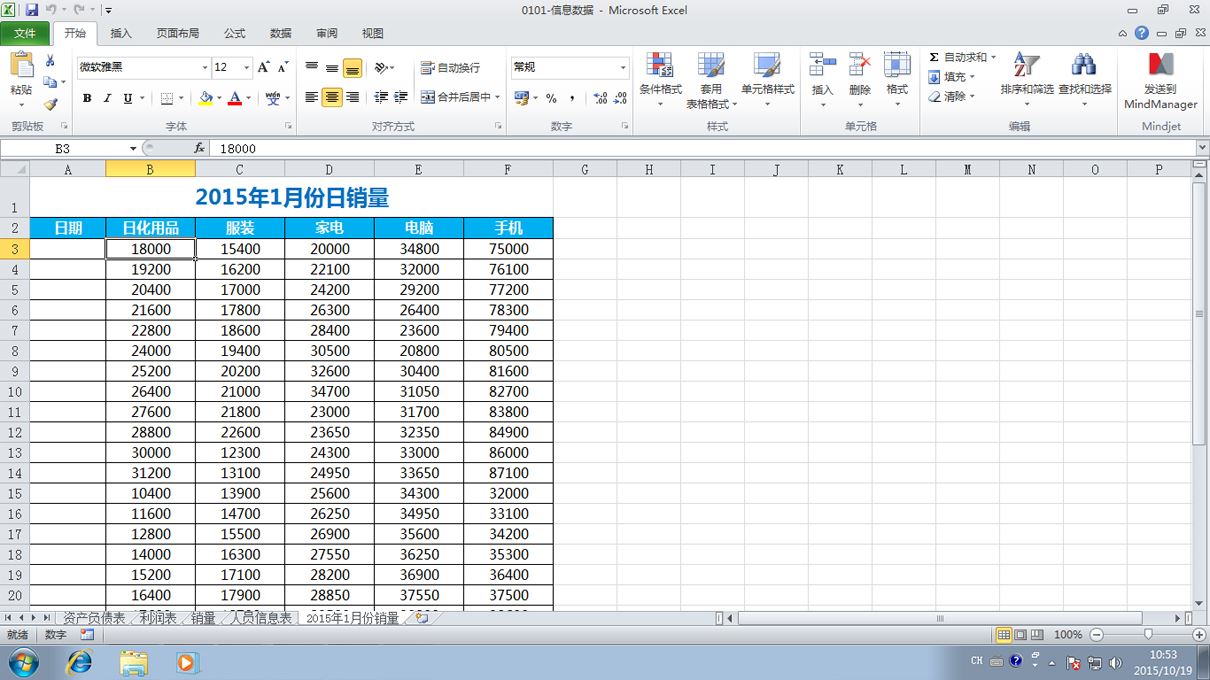This screenshot has height=680, width=1210.
Task: Click the 插入 insert cells icon
Action: point(822,65)
